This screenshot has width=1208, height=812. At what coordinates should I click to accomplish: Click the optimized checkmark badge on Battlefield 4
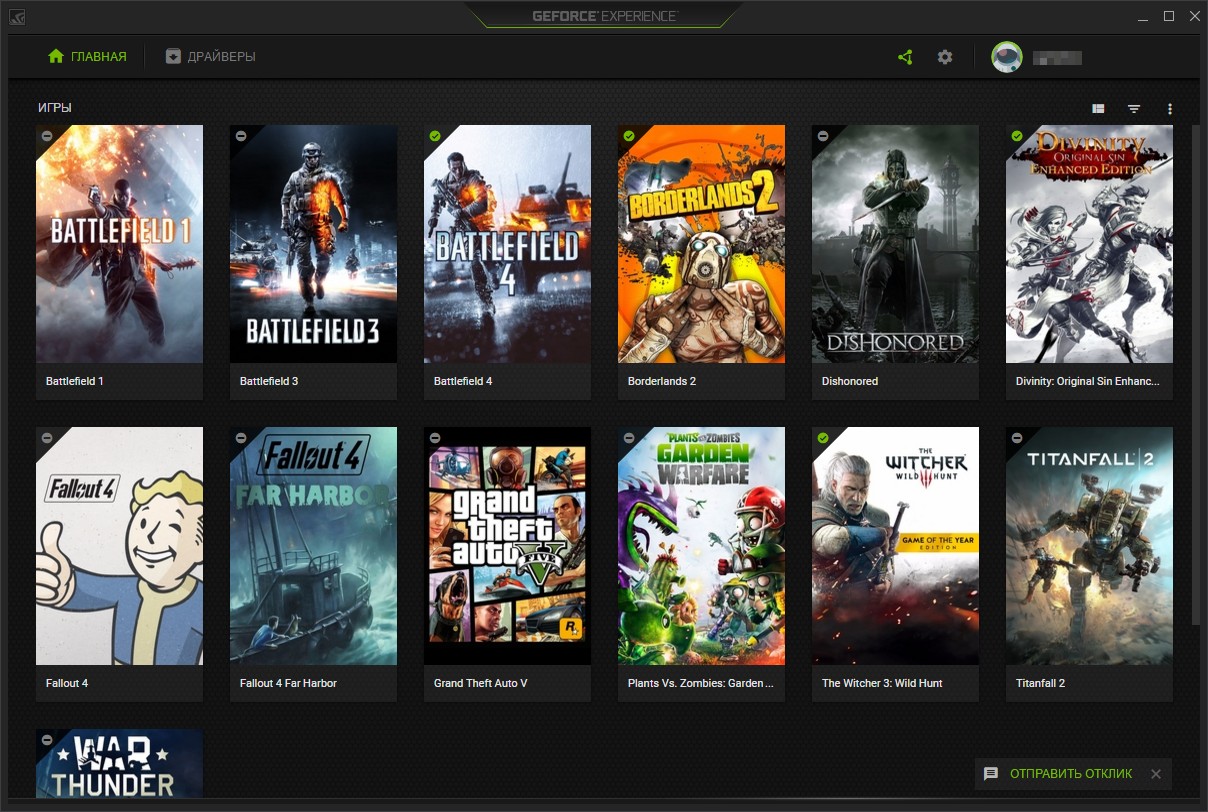coord(435,136)
